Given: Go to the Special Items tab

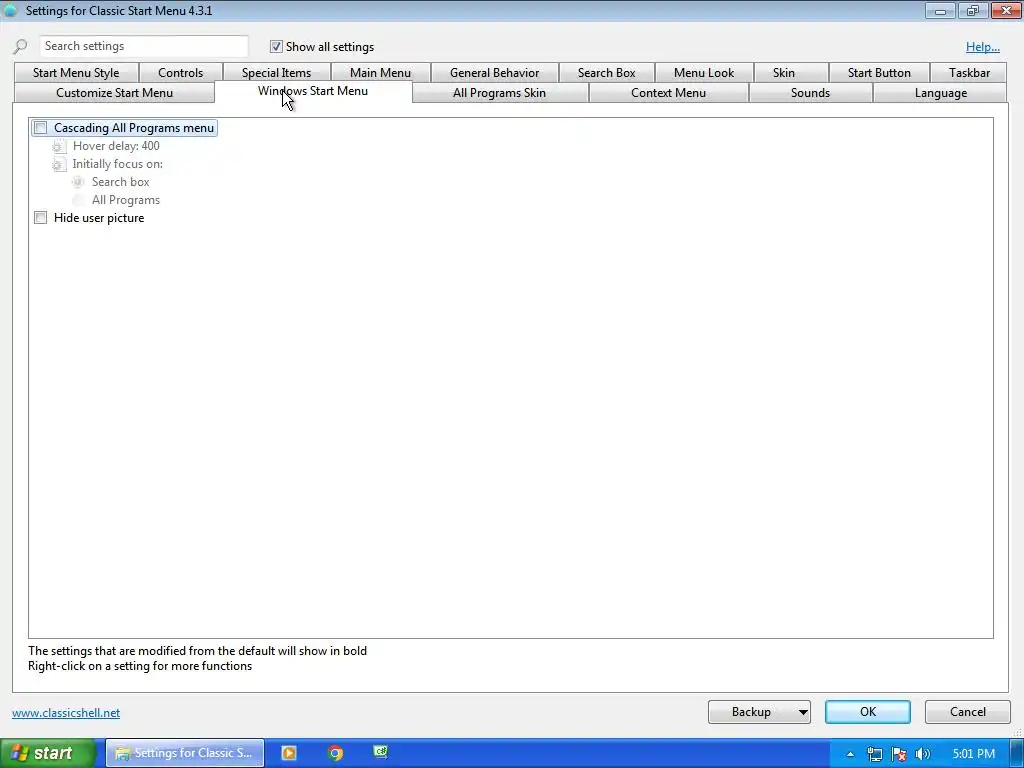Looking at the screenshot, I should point(276,72).
